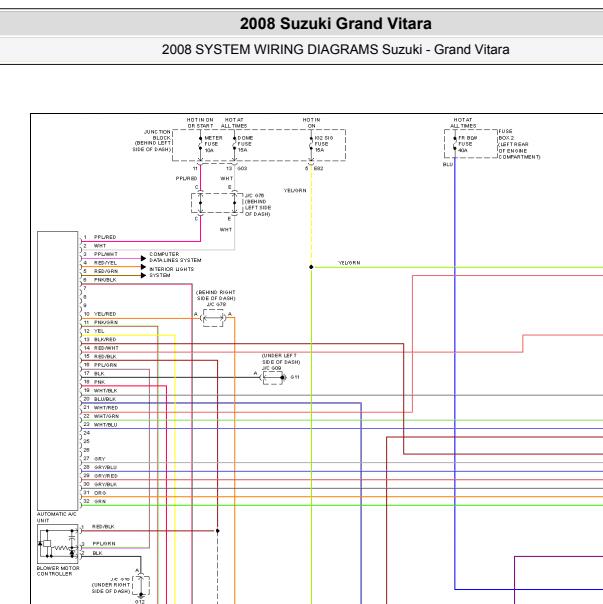Select the "AUTOMATIC A/C UNIT" component label
603x604 pixels.
click(57, 517)
